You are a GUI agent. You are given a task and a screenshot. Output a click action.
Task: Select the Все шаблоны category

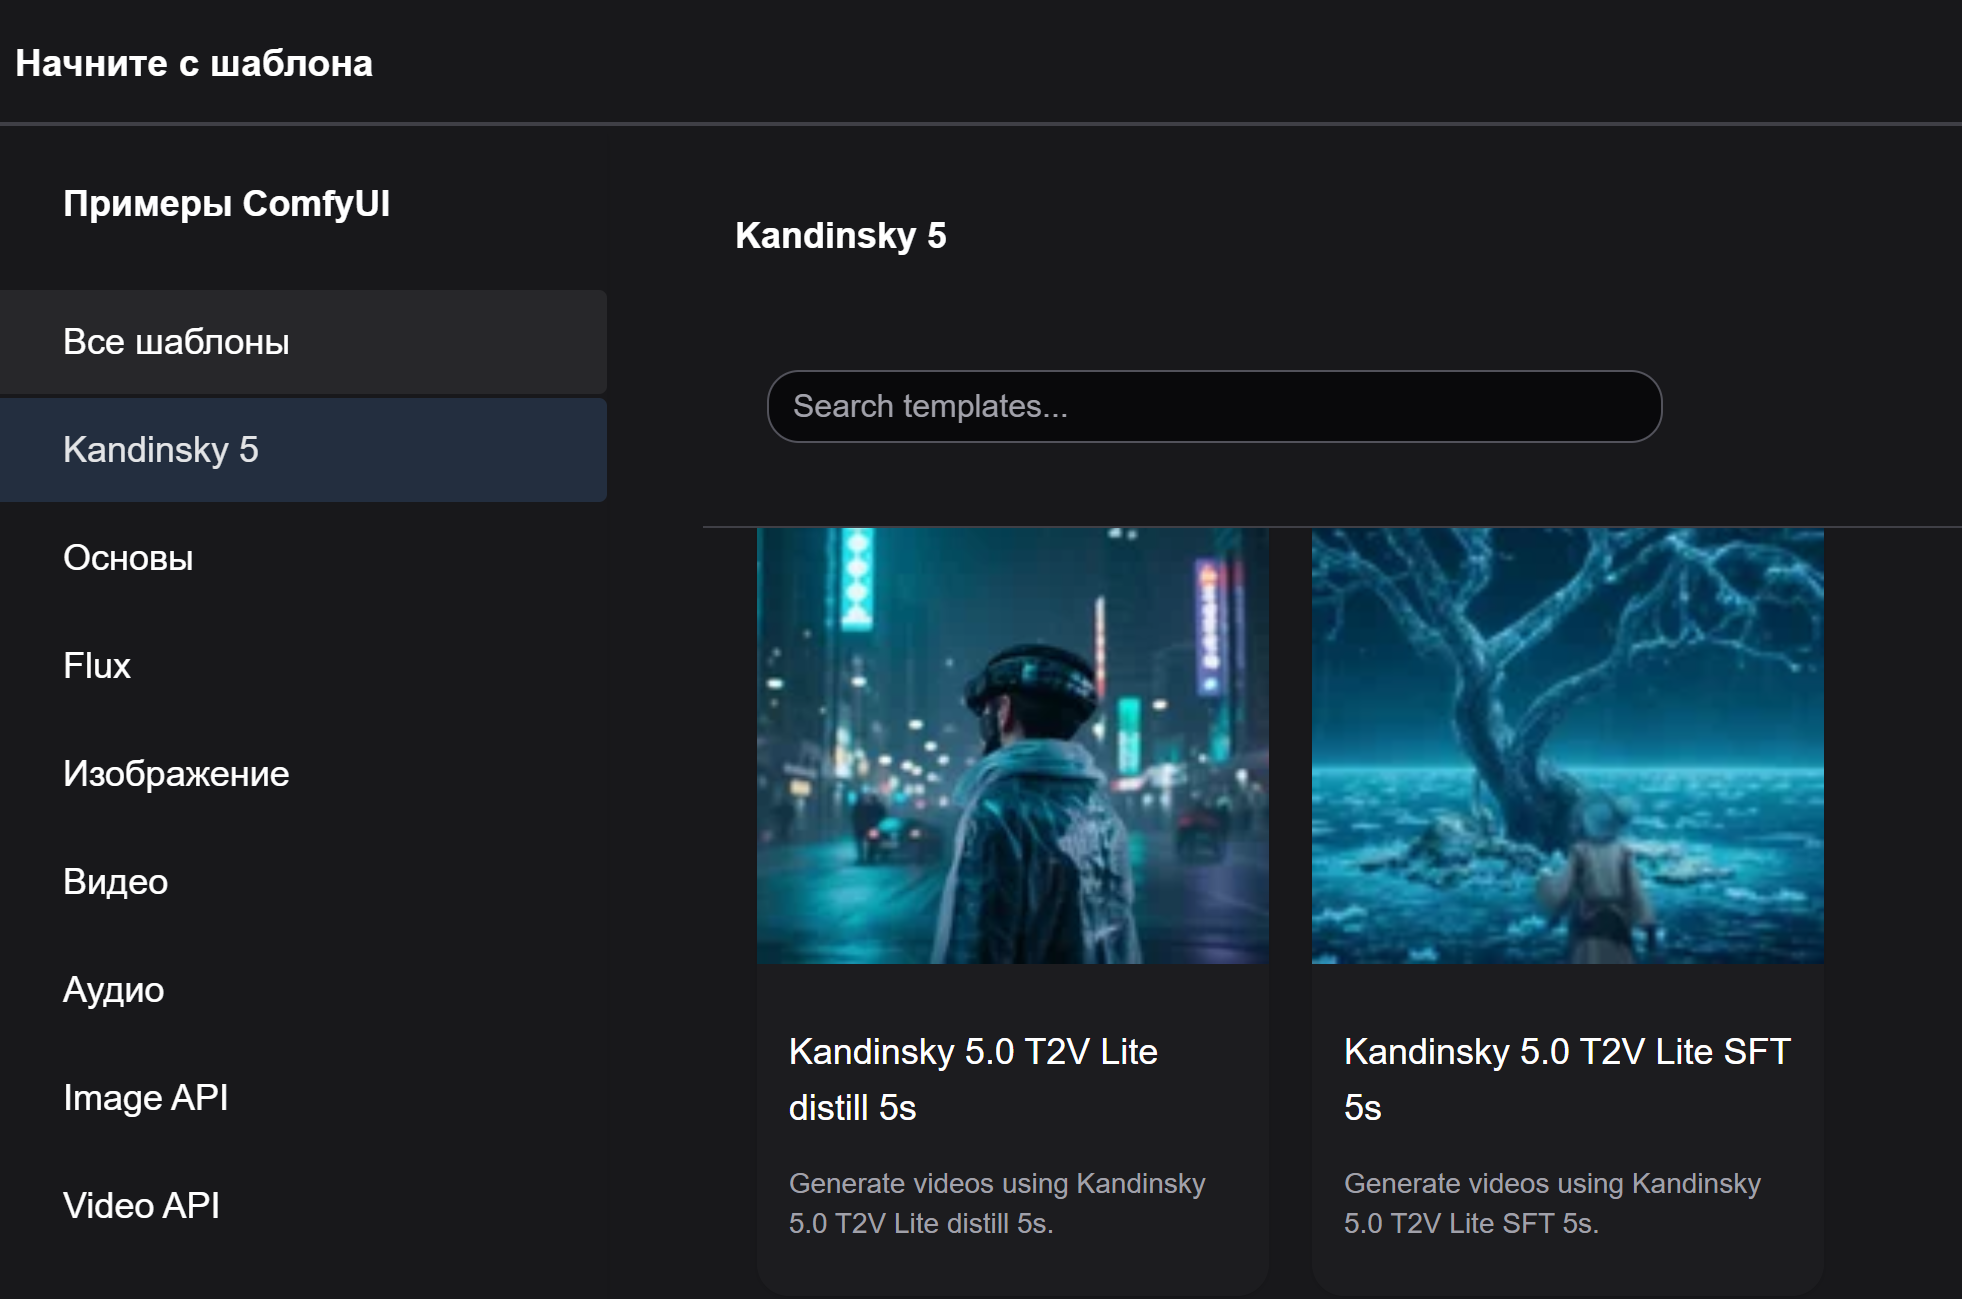click(x=176, y=342)
